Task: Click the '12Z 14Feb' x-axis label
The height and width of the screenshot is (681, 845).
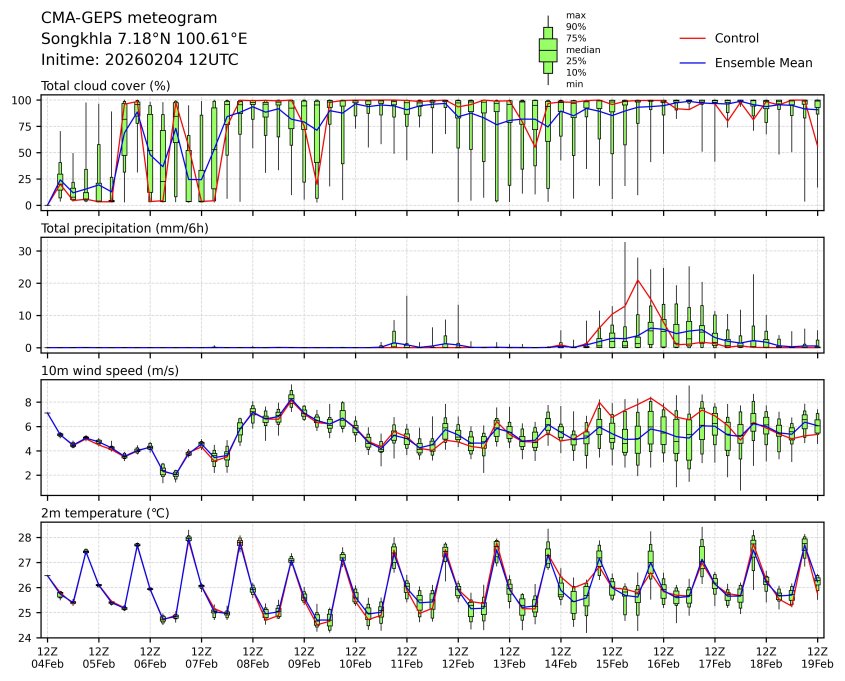Action: (561, 657)
